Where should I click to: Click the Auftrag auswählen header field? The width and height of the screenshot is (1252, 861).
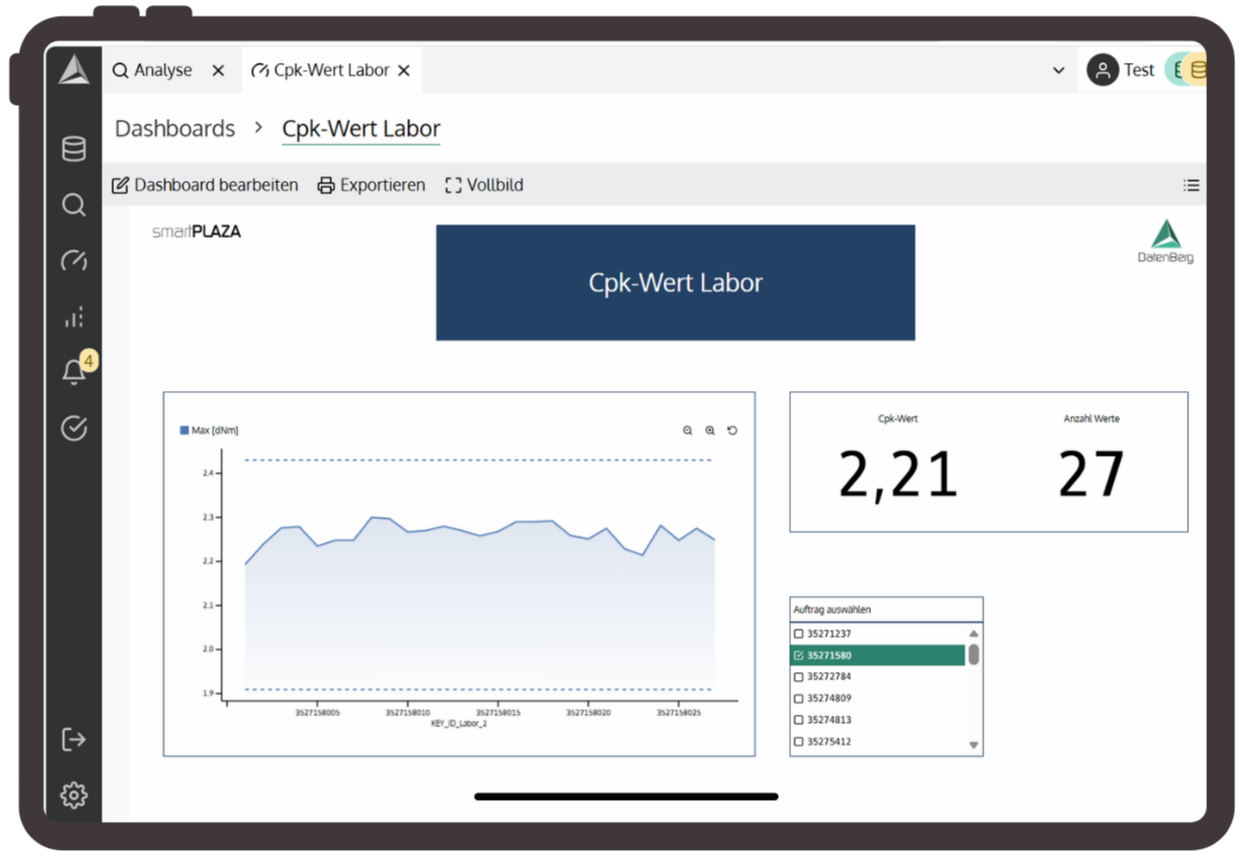click(x=886, y=609)
